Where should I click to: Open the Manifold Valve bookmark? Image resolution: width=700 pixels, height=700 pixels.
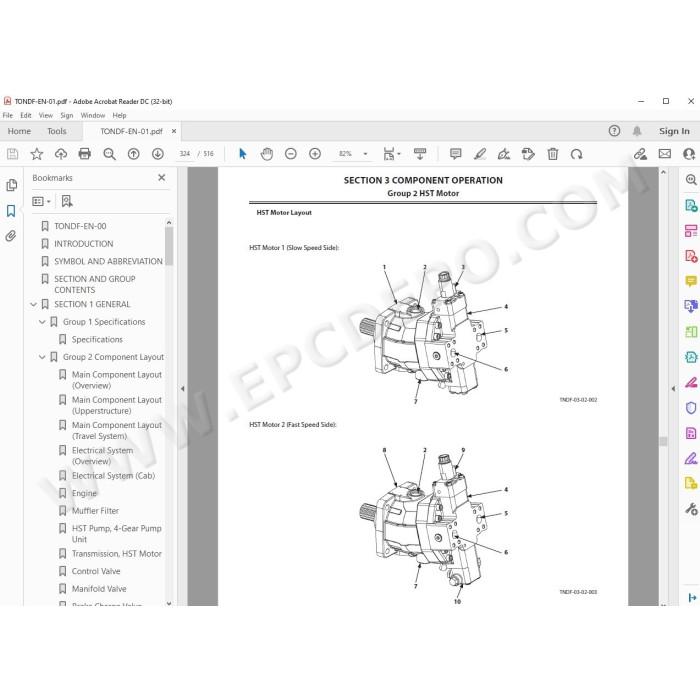(x=99, y=589)
